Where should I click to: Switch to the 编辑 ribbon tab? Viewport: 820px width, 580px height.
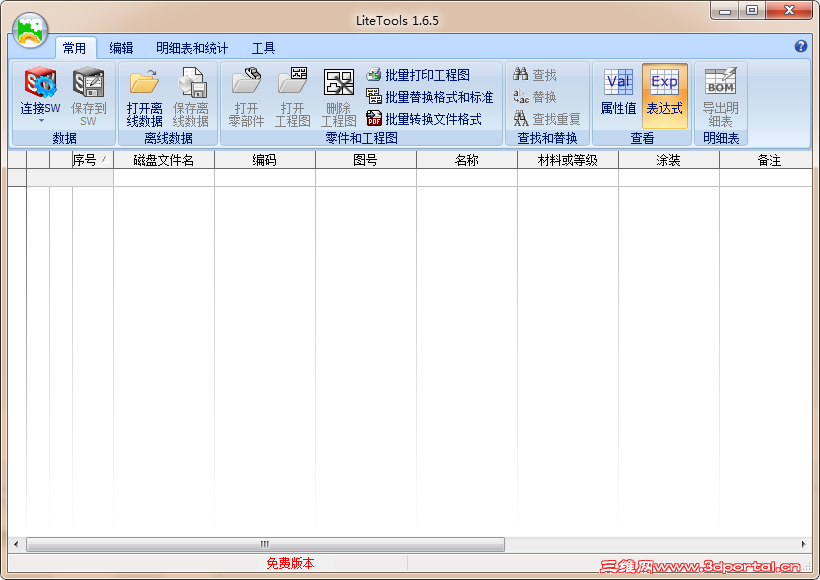[122, 47]
